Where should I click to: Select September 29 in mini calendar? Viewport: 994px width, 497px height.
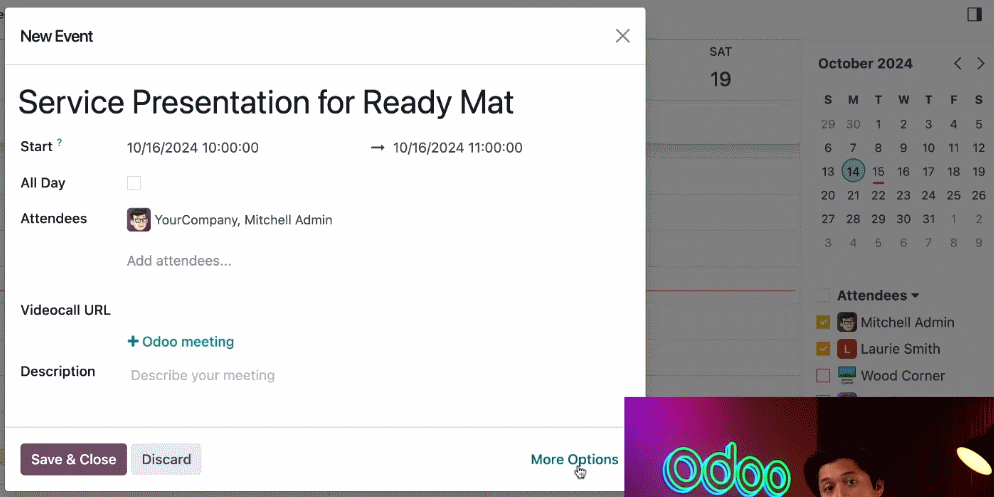coord(828,124)
